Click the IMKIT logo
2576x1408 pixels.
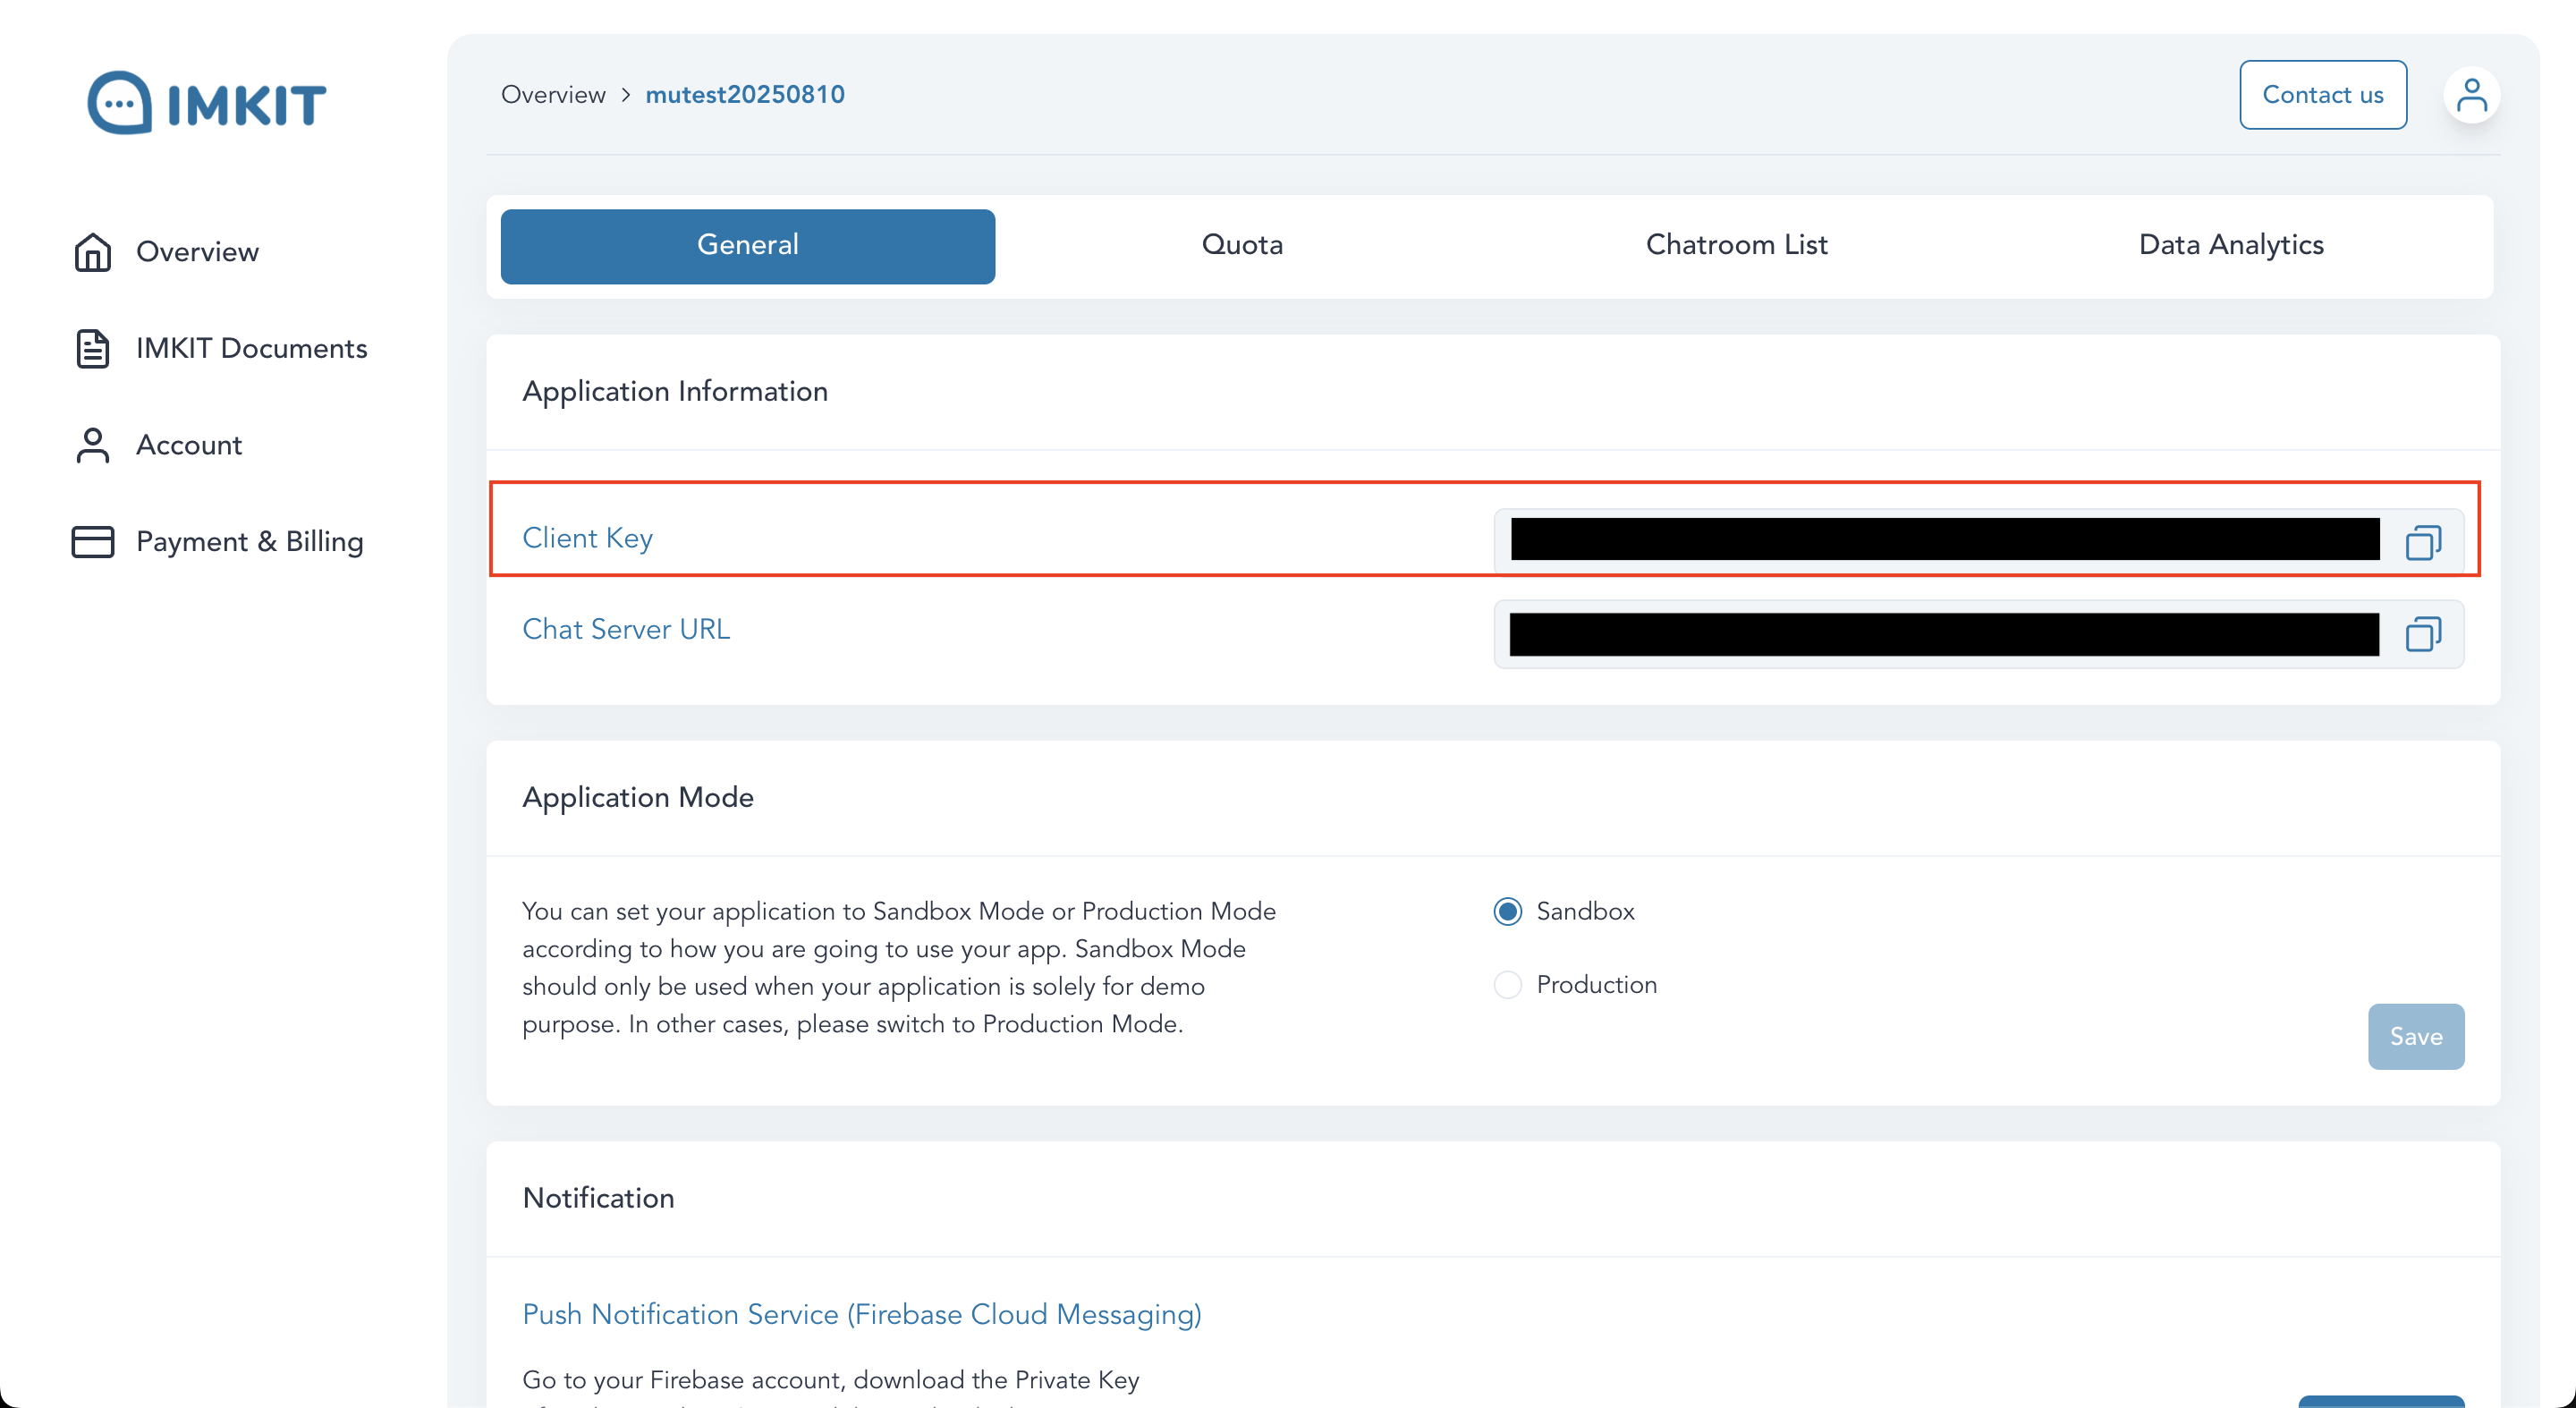(207, 102)
